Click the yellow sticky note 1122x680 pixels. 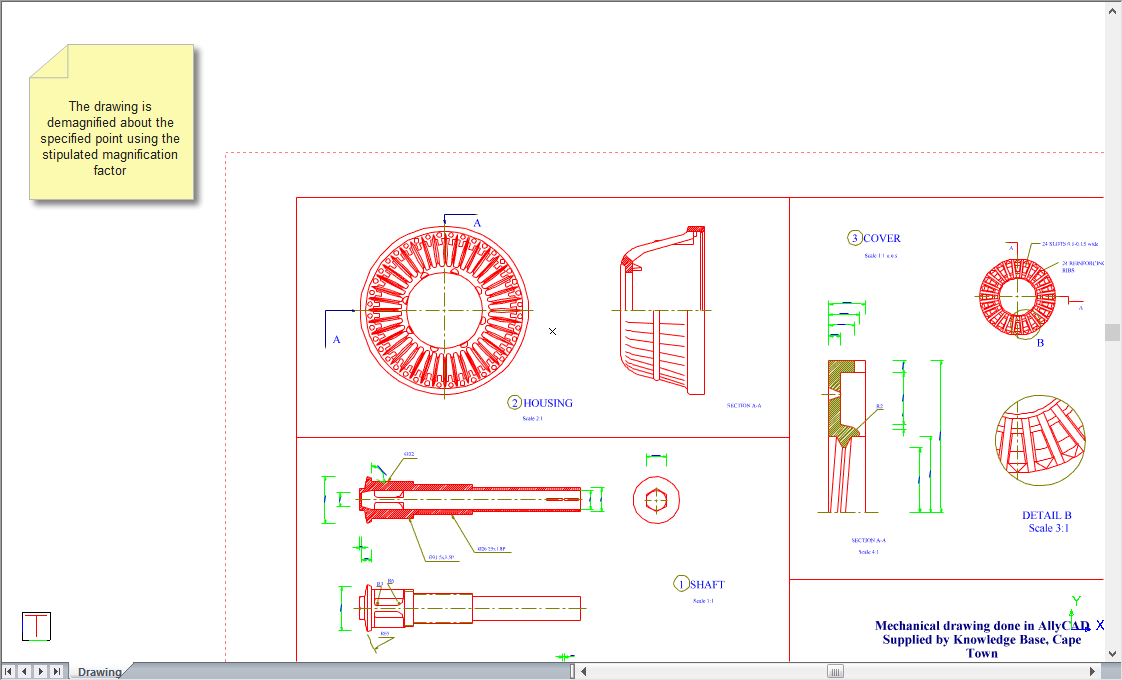[111, 123]
